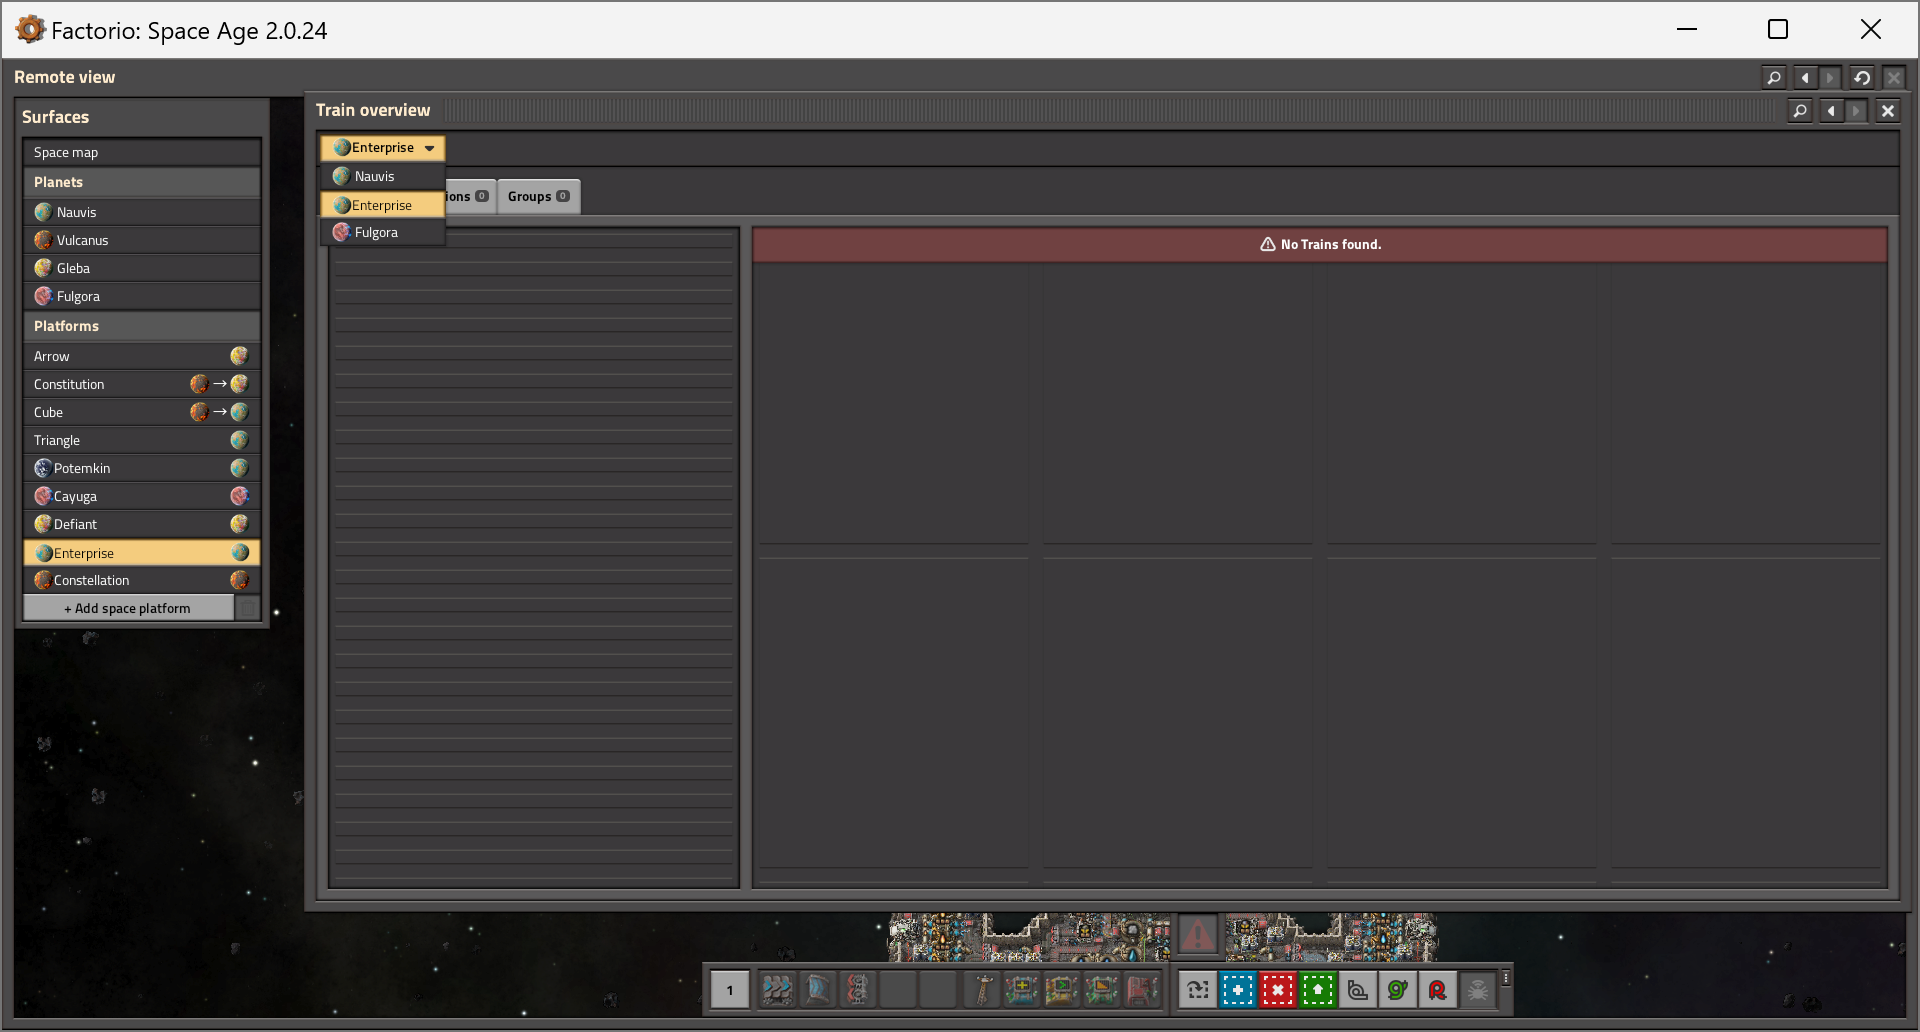
Task: Click the first empty quickbar slot
Action: point(898,990)
